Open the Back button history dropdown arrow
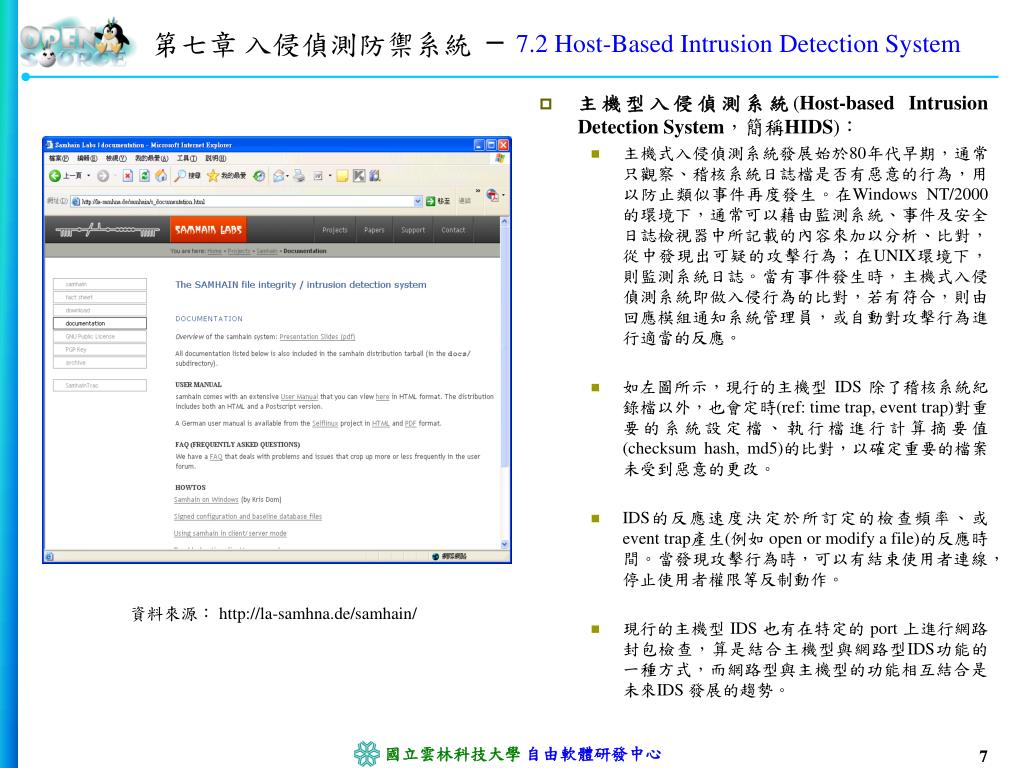This screenshot has width=1024, height=768. pyautogui.click(x=89, y=176)
